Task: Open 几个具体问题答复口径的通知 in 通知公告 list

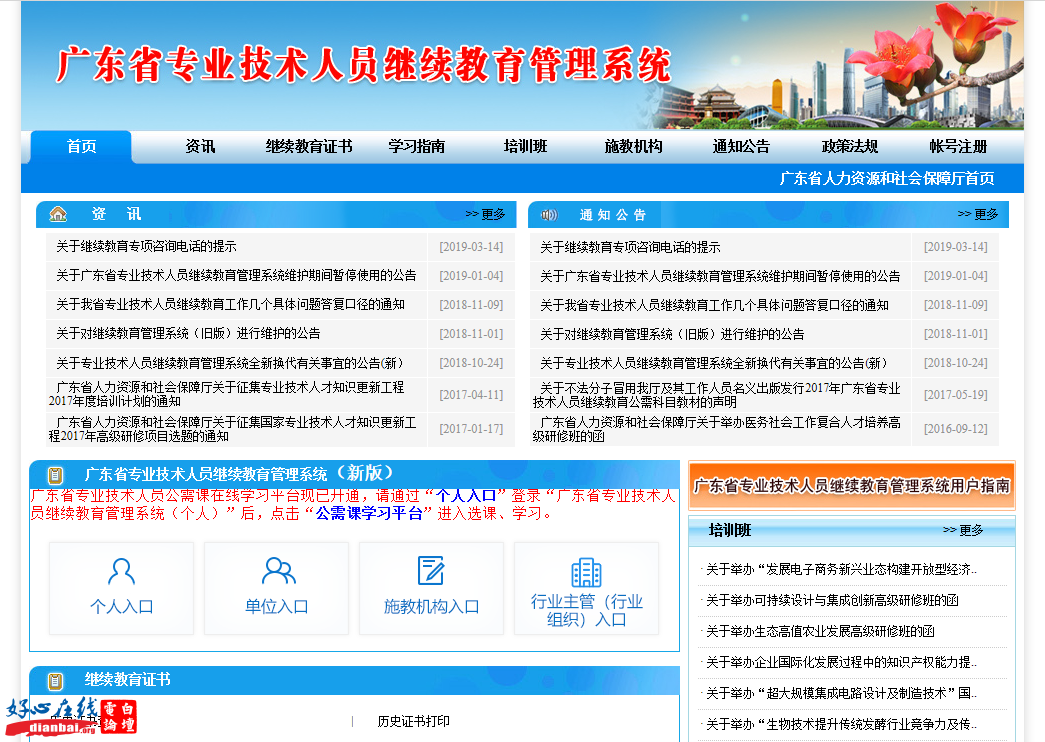Action: [714, 305]
